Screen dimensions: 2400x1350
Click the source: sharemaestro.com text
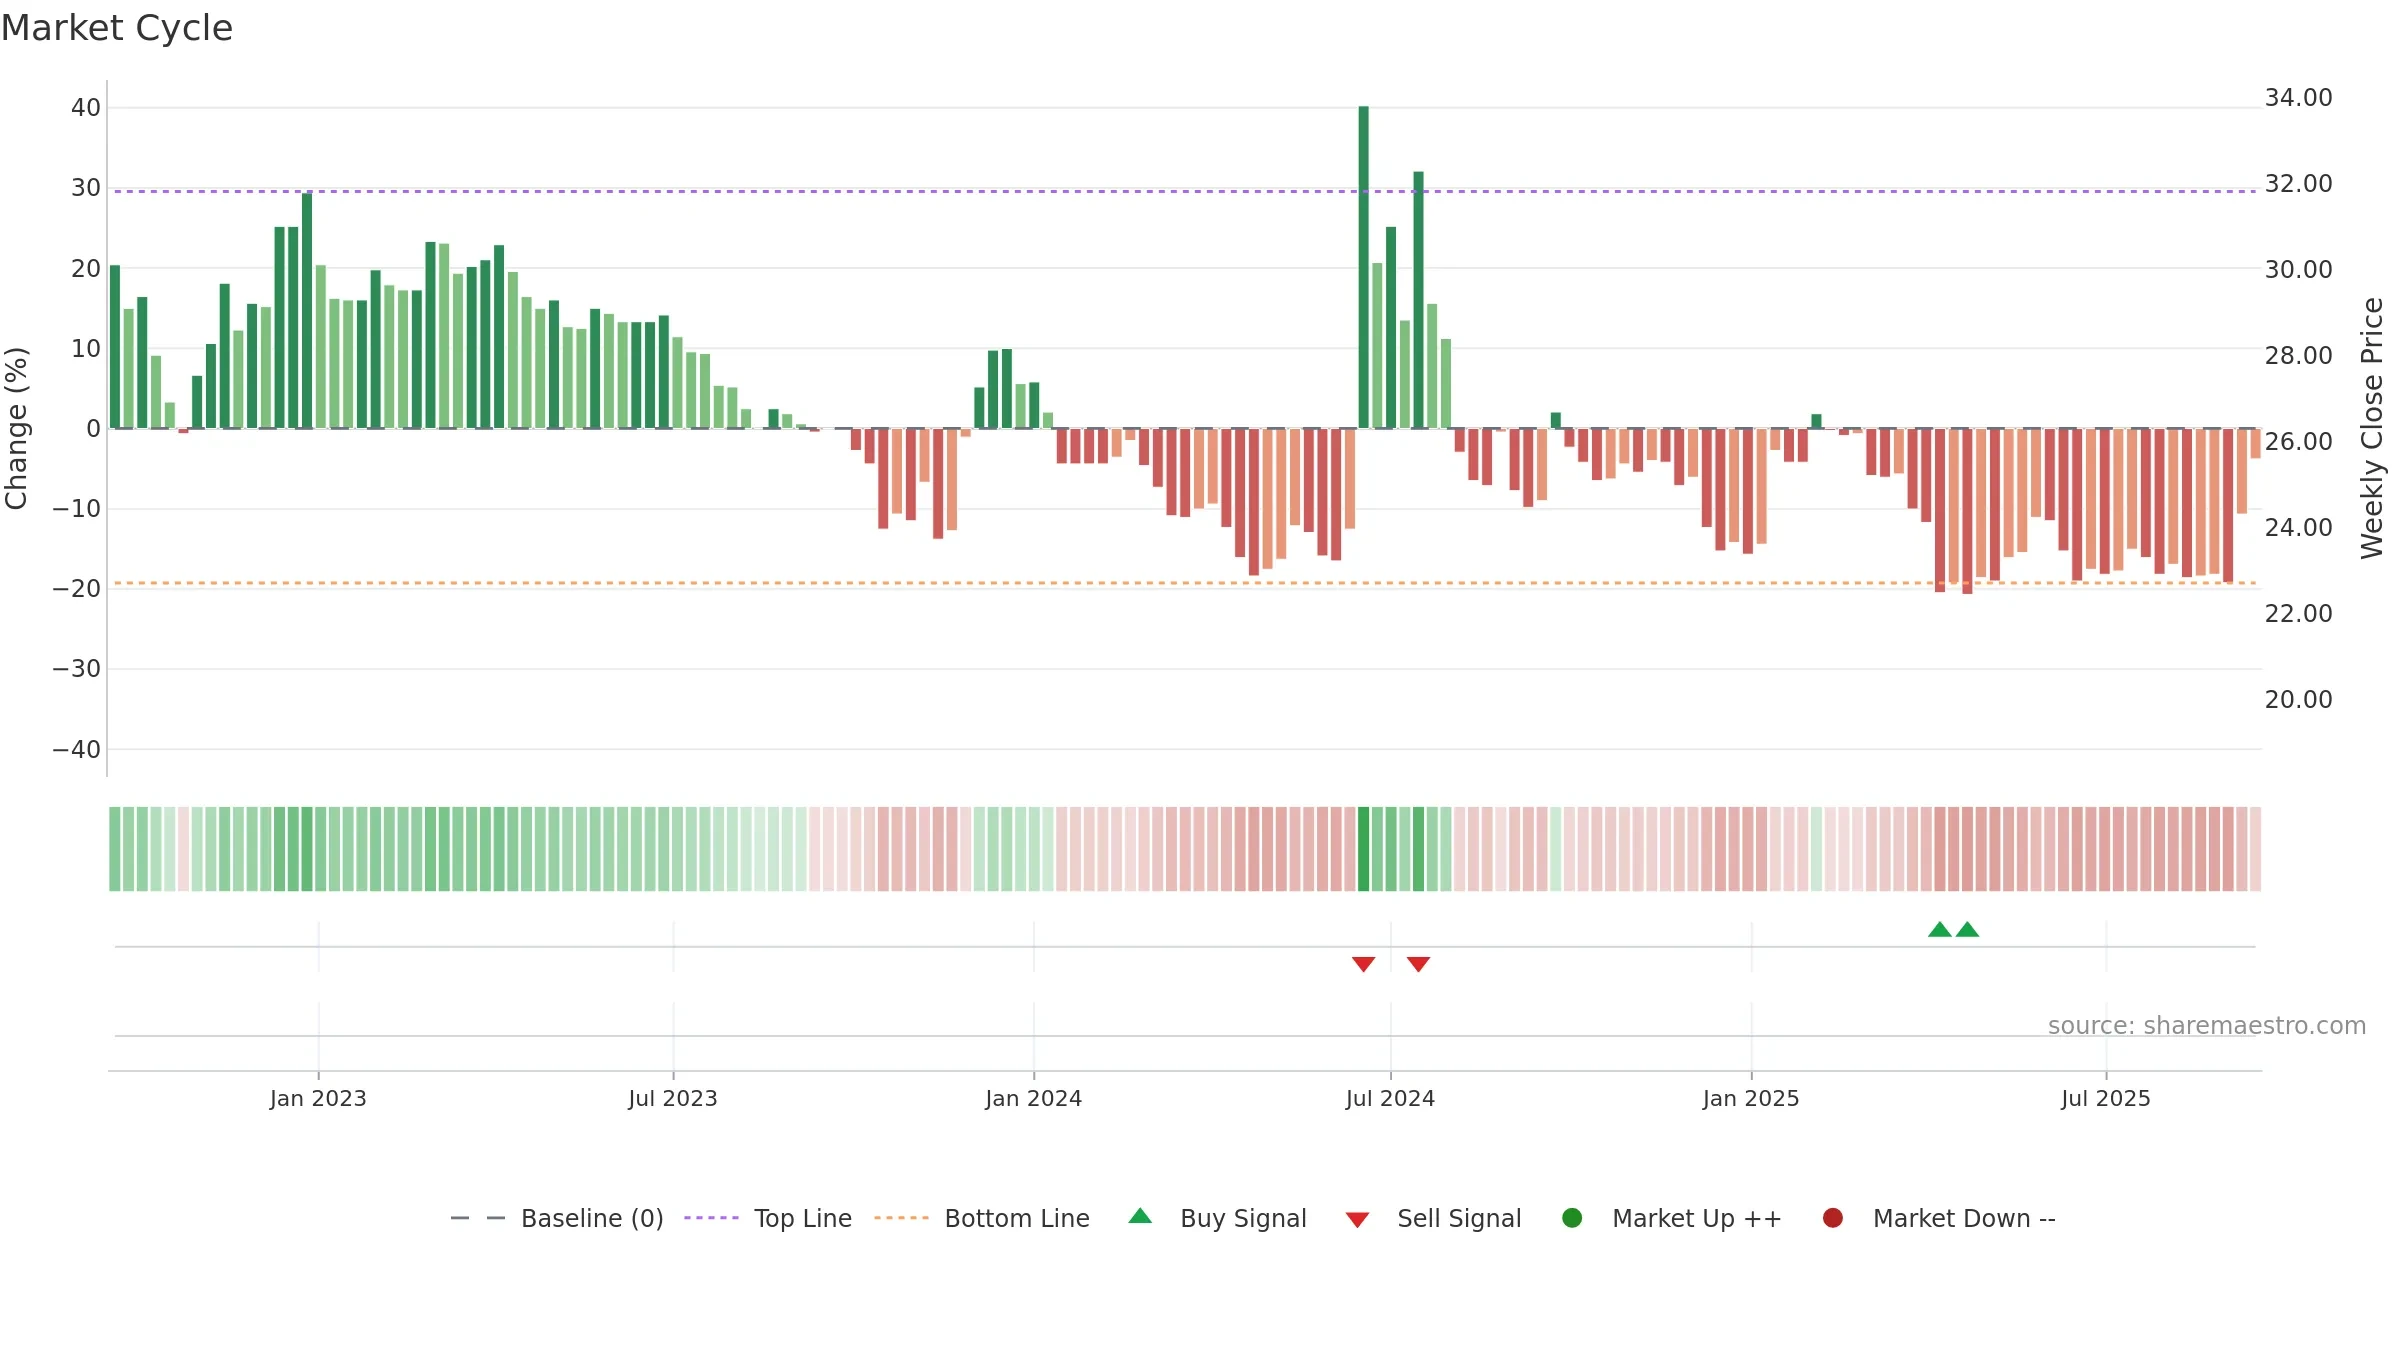point(2207,1026)
